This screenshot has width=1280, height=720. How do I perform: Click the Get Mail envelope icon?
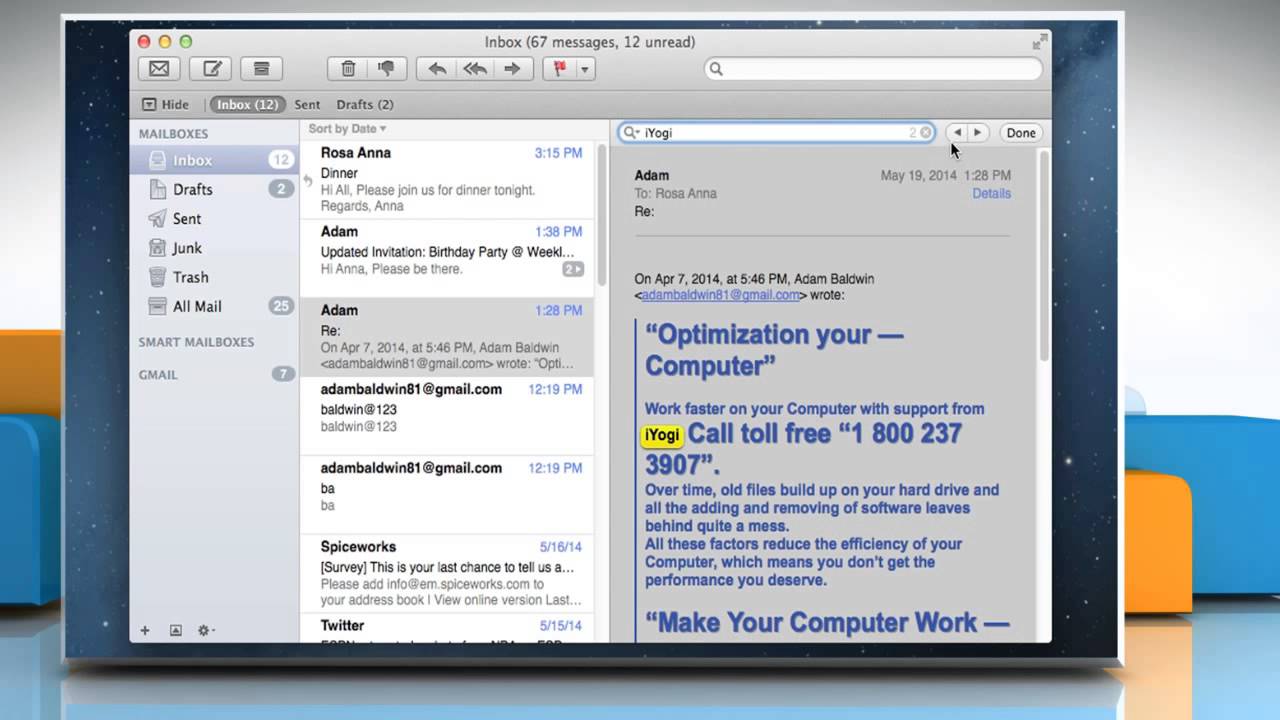159,68
